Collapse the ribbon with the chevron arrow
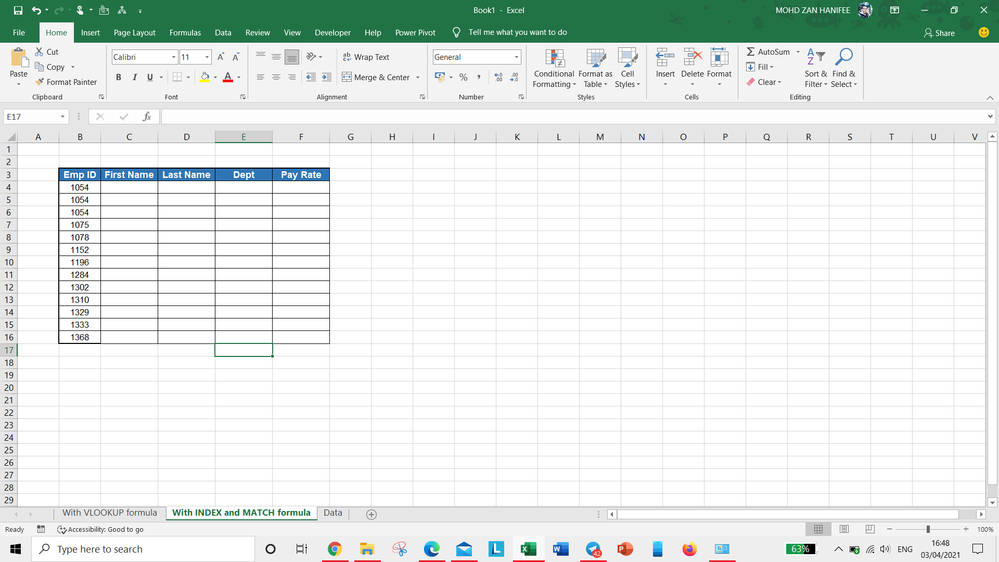The height and width of the screenshot is (562, 999). pos(989,97)
